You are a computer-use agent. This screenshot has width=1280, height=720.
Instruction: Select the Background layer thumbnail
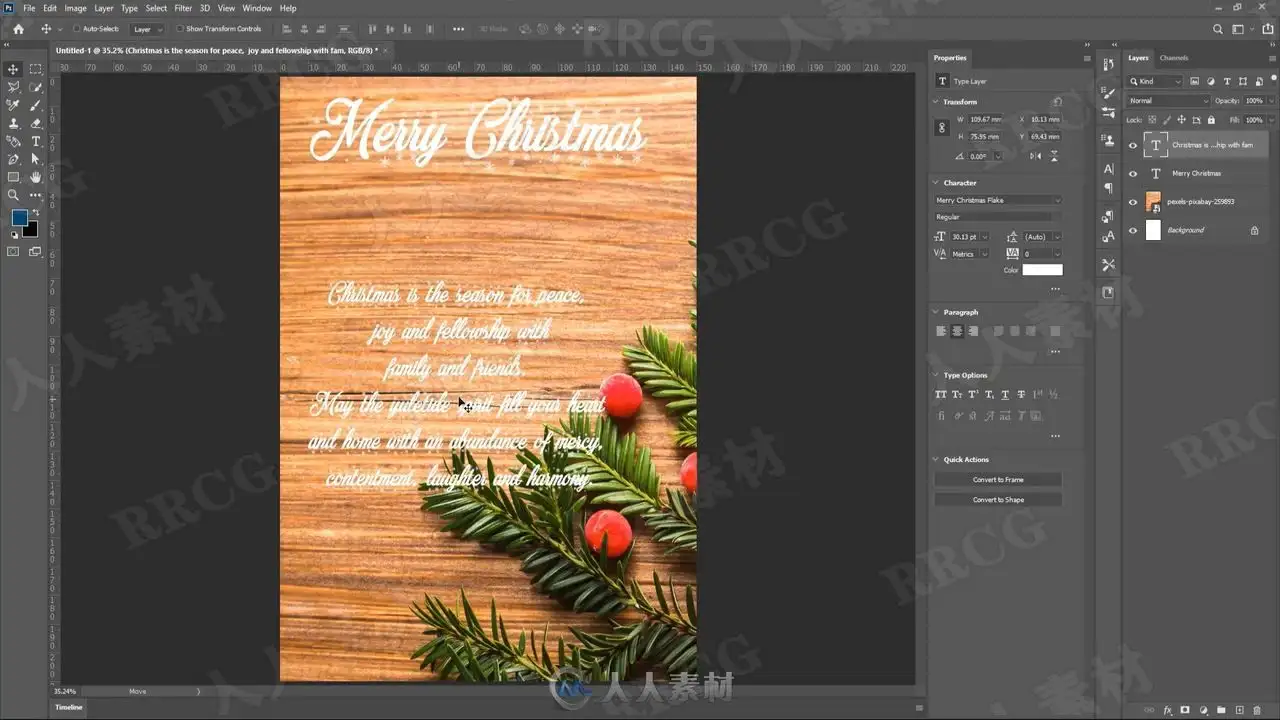click(x=1153, y=230)
